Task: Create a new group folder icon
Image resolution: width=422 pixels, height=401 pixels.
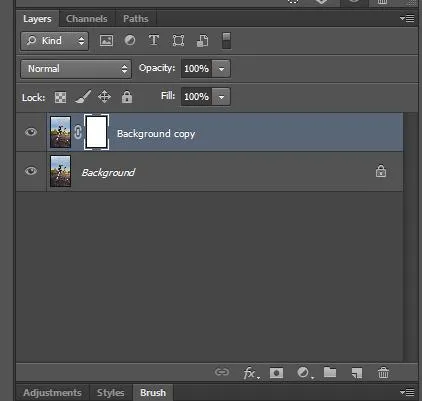Action: tap(330, 372)
